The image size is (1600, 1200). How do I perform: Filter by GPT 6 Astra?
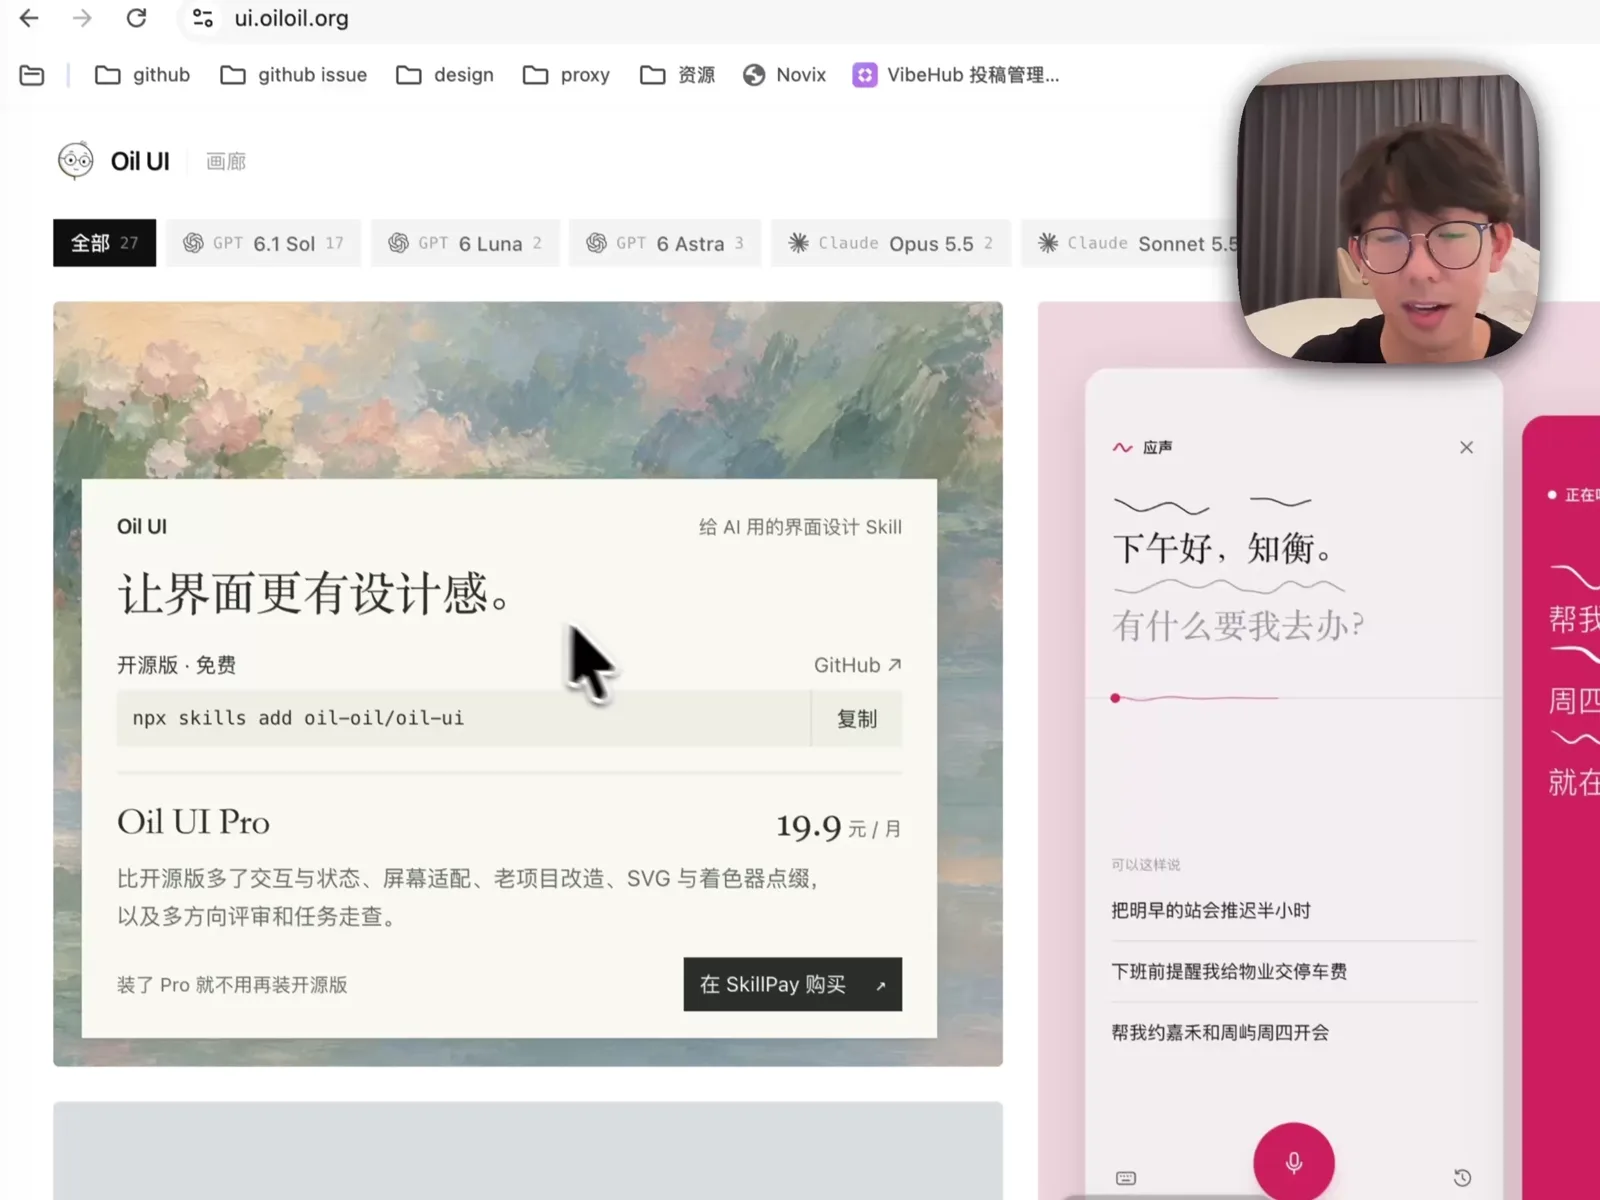[x=665, y=243]
